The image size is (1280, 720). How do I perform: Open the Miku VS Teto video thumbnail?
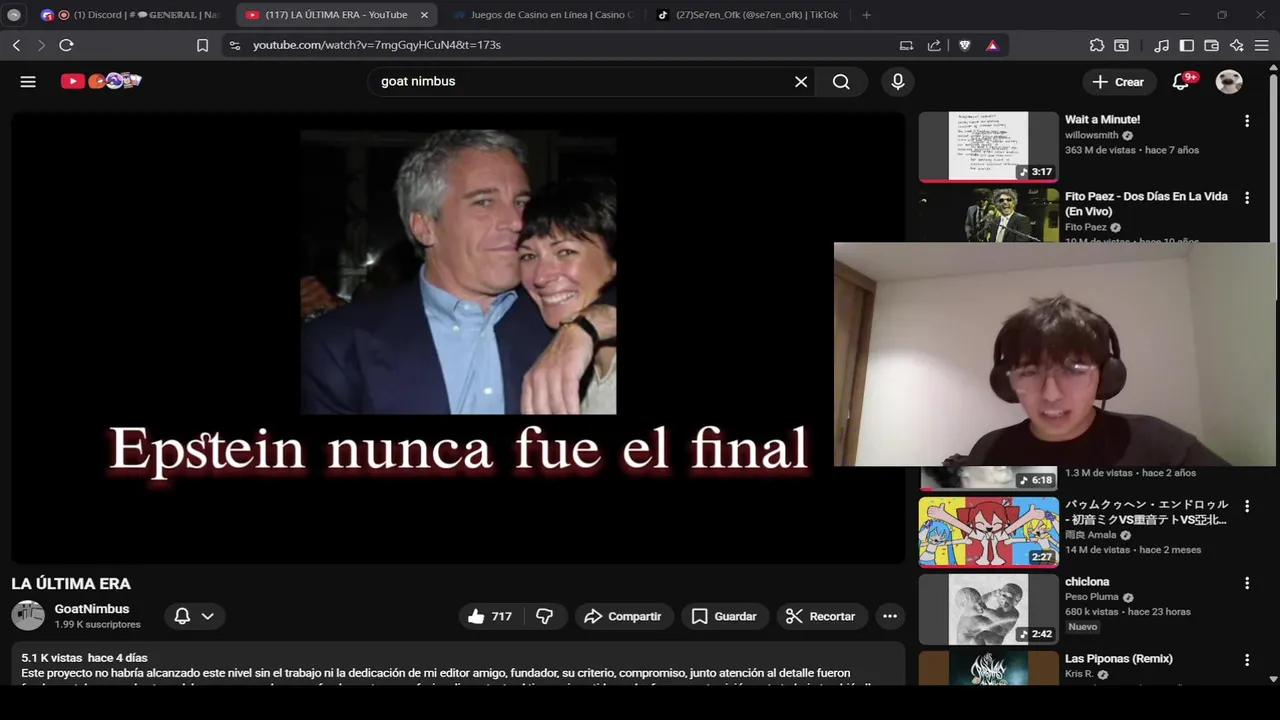click(x=988, y=532)
